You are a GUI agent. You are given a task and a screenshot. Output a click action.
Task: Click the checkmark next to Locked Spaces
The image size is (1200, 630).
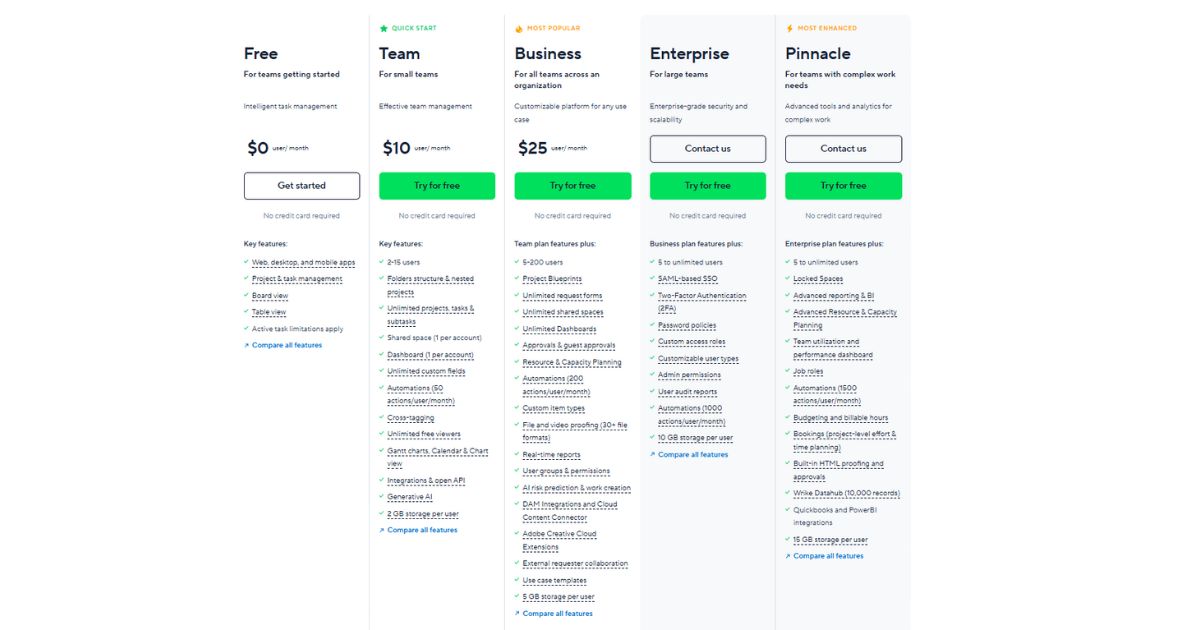(788, 279)
